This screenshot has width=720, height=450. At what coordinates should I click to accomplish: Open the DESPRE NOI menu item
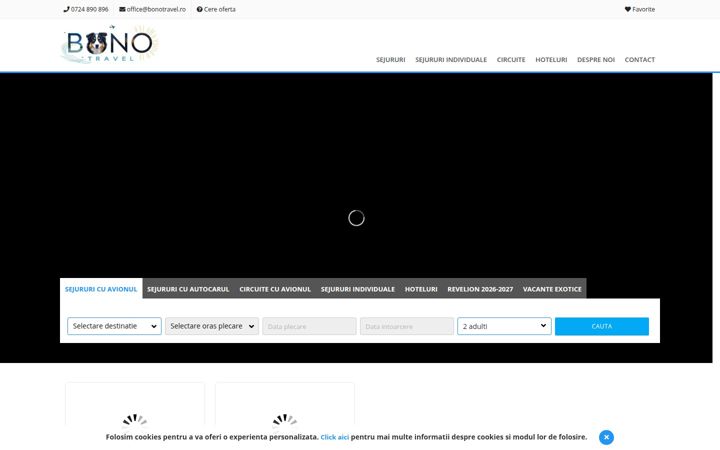click(x=596, y=60)
